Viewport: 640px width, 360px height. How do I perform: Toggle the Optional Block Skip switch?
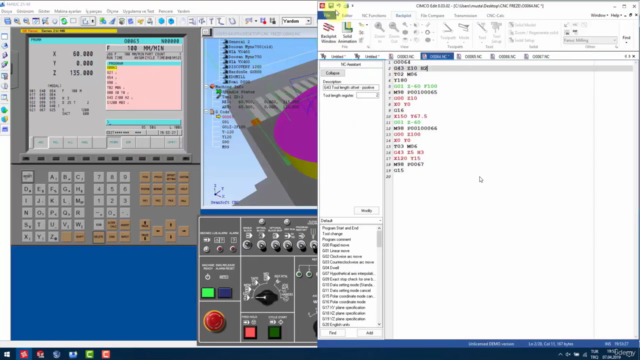[x=275, y=245]
